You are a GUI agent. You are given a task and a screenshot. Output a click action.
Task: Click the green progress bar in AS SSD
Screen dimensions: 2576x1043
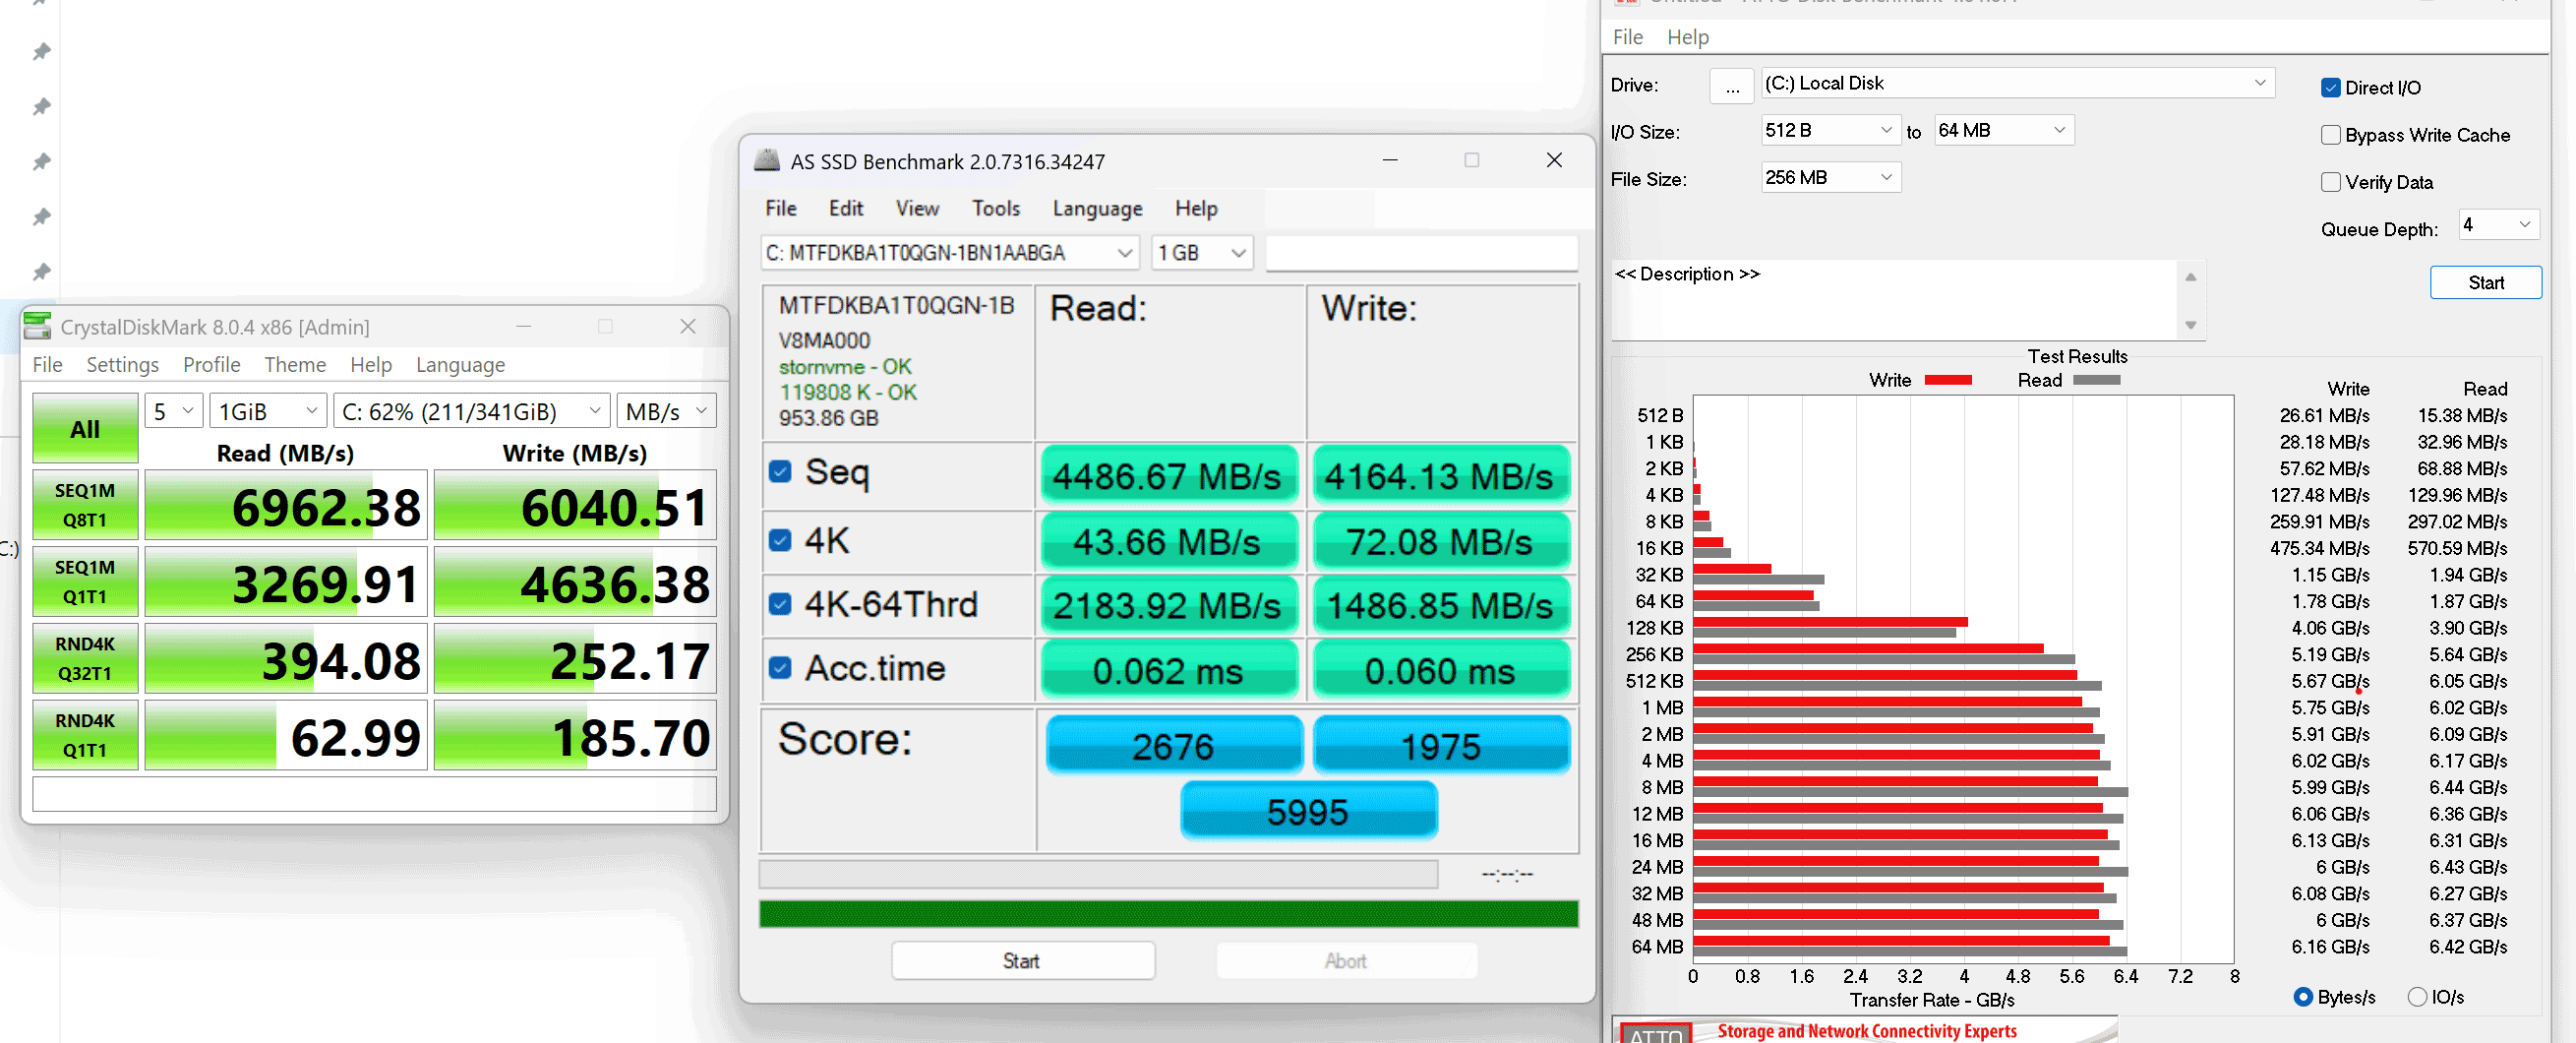(1168, 913)
